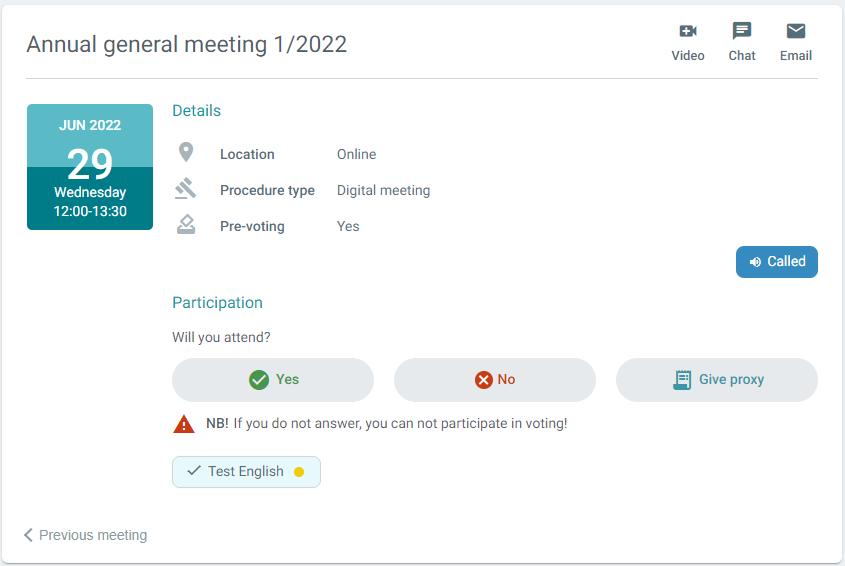
Task: Open the Video call icon
Action: 688,31
